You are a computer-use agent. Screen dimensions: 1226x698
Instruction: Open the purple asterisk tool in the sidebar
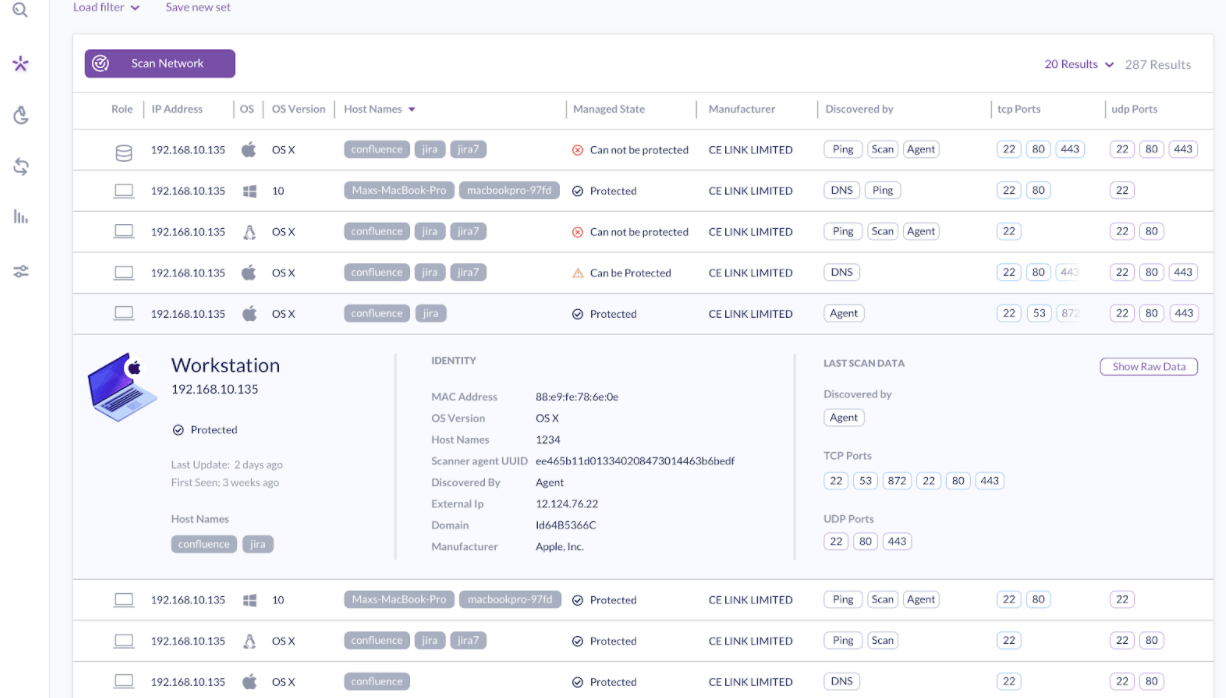coord(21,63)
